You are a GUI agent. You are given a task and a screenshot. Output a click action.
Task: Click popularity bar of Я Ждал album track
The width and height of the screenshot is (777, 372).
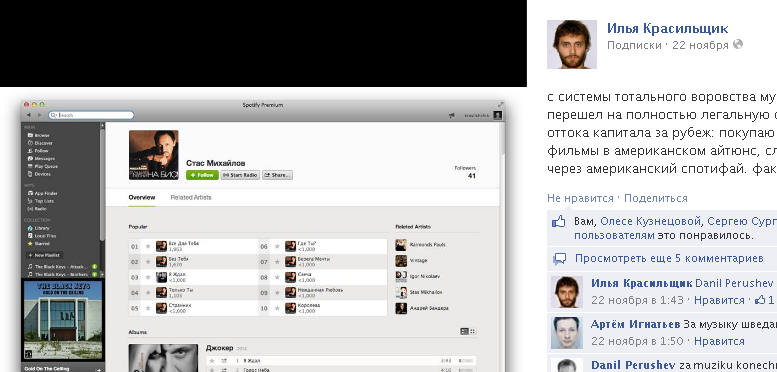tap(467, 361)
